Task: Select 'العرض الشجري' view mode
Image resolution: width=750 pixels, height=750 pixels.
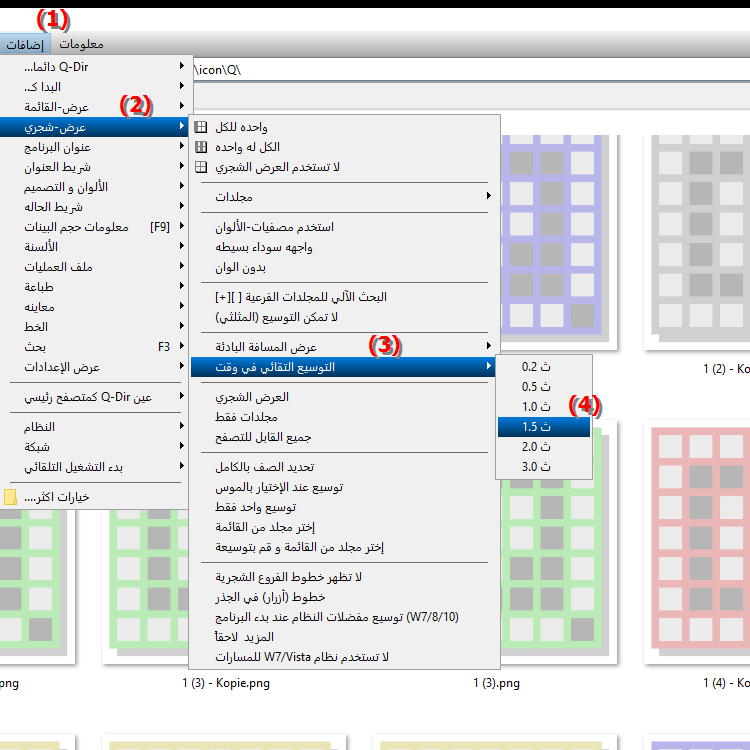Action: click(x=342, y=397)
